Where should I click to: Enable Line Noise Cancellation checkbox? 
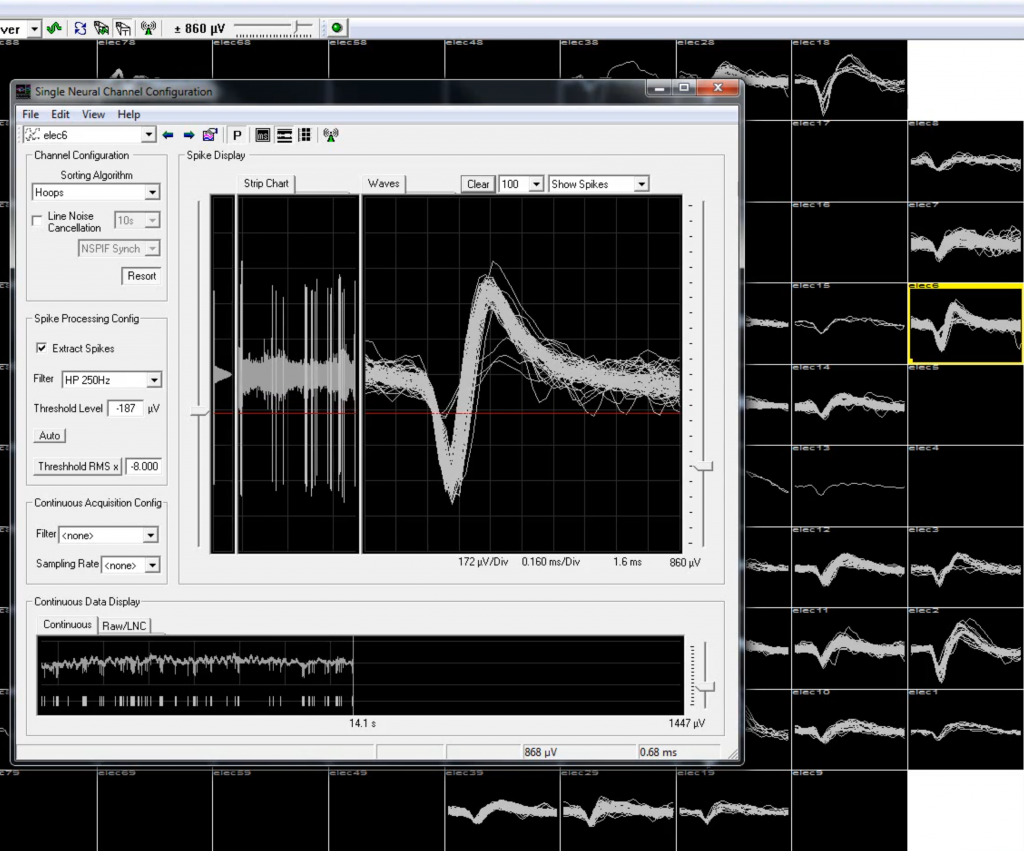tap(38, 221)
